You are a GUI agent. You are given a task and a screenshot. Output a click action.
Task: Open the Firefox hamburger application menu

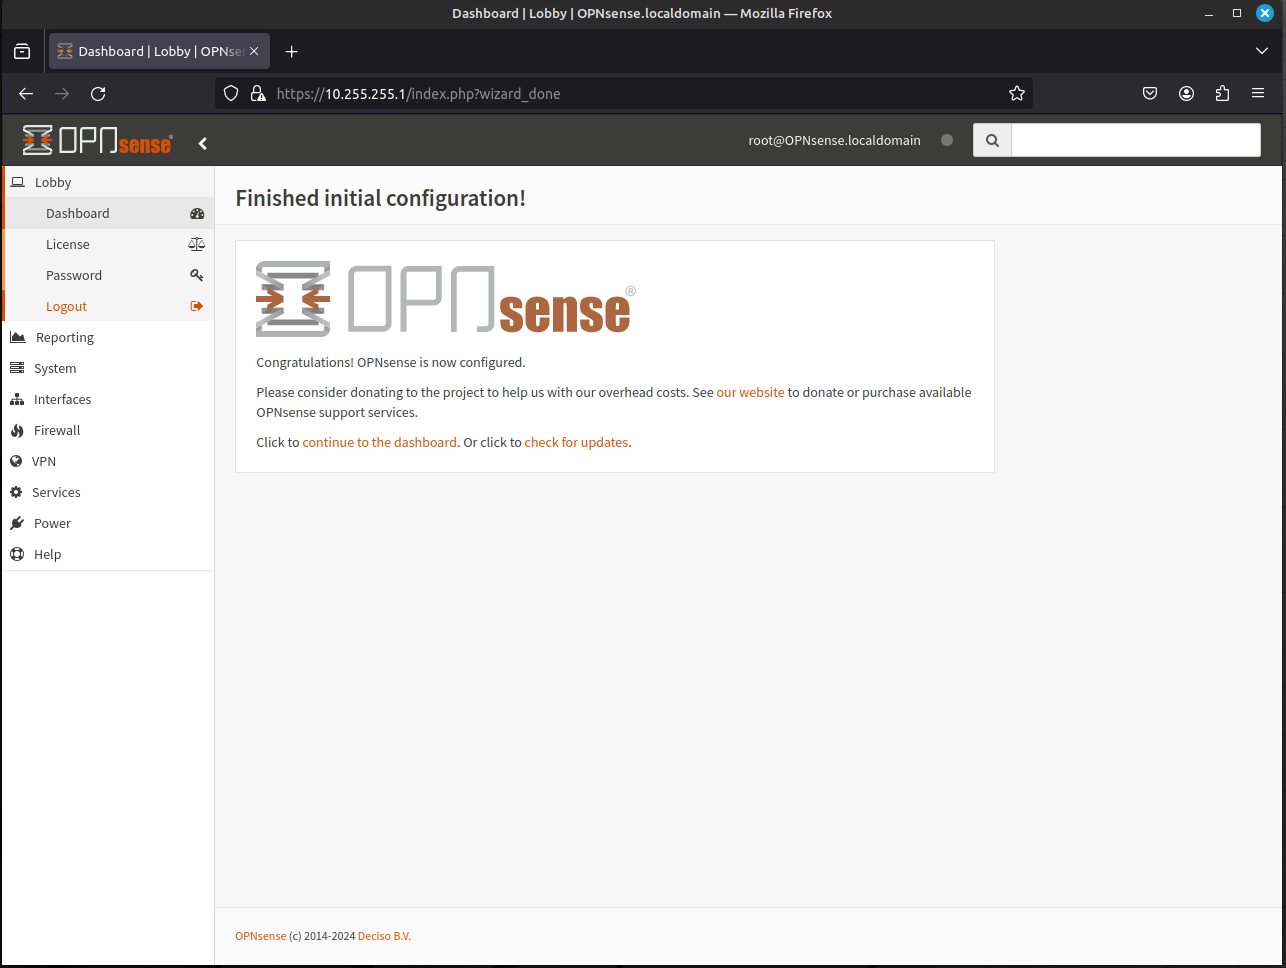click(x=1258, y=93)
